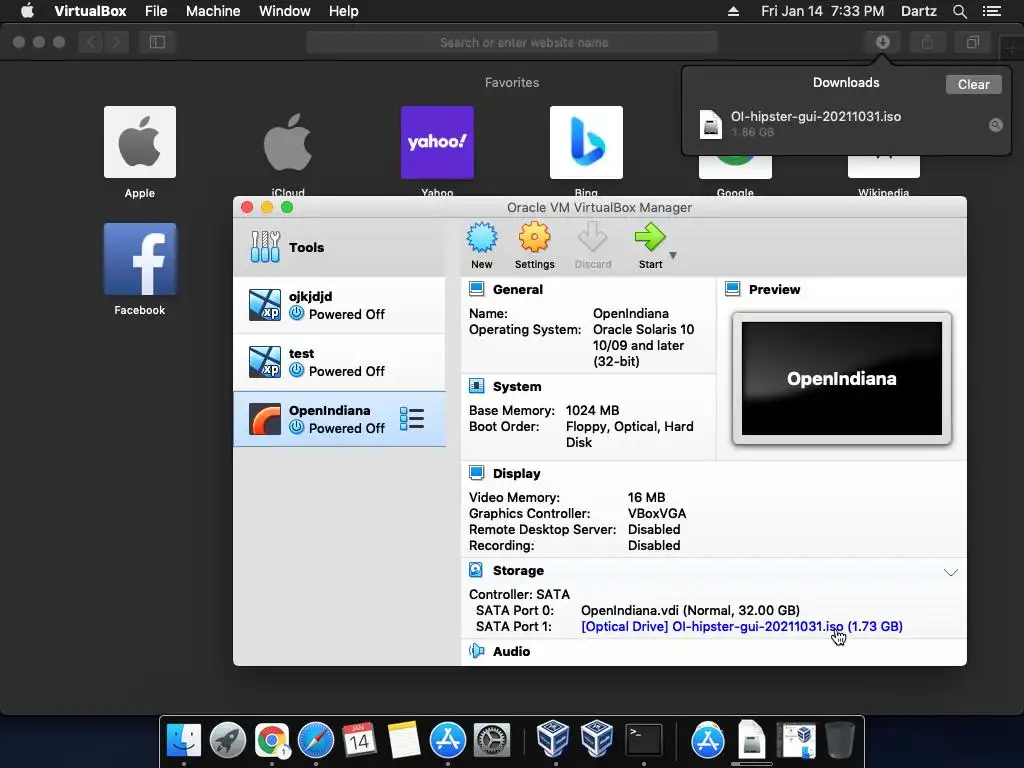
Task: Click the Preview section monitor icon
Action: (x=733, y=289)
